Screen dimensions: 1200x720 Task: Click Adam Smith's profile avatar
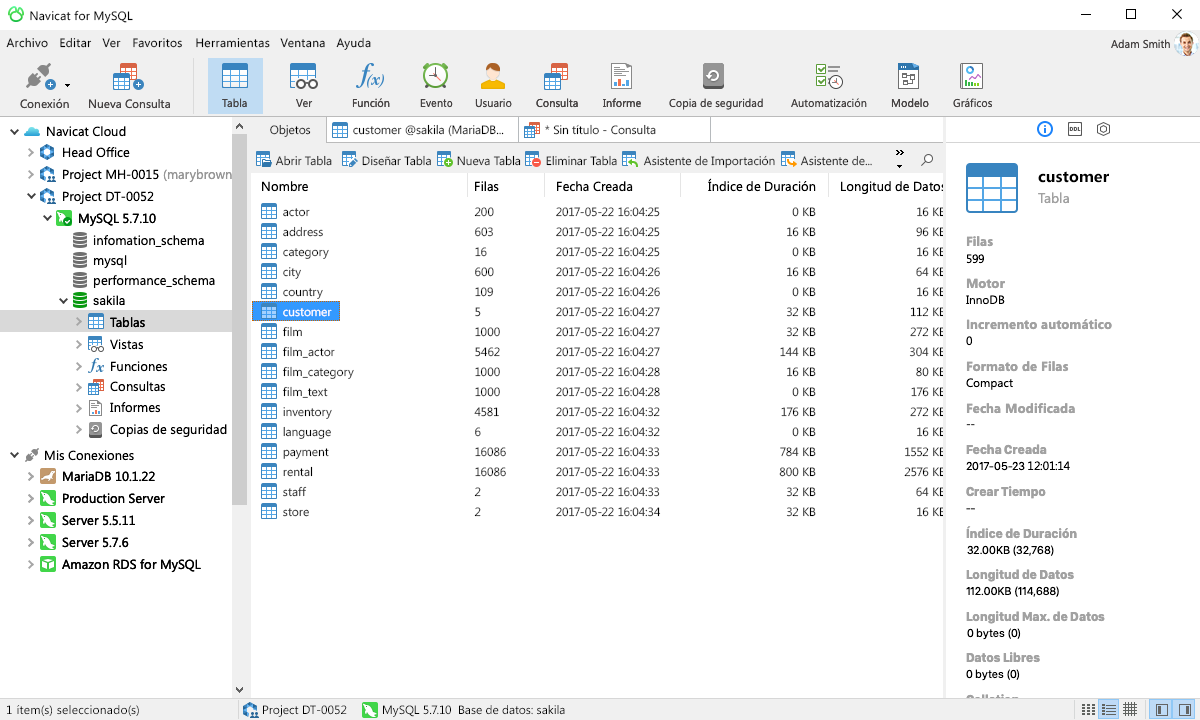pyautogui.click(x=1186, y=44)
